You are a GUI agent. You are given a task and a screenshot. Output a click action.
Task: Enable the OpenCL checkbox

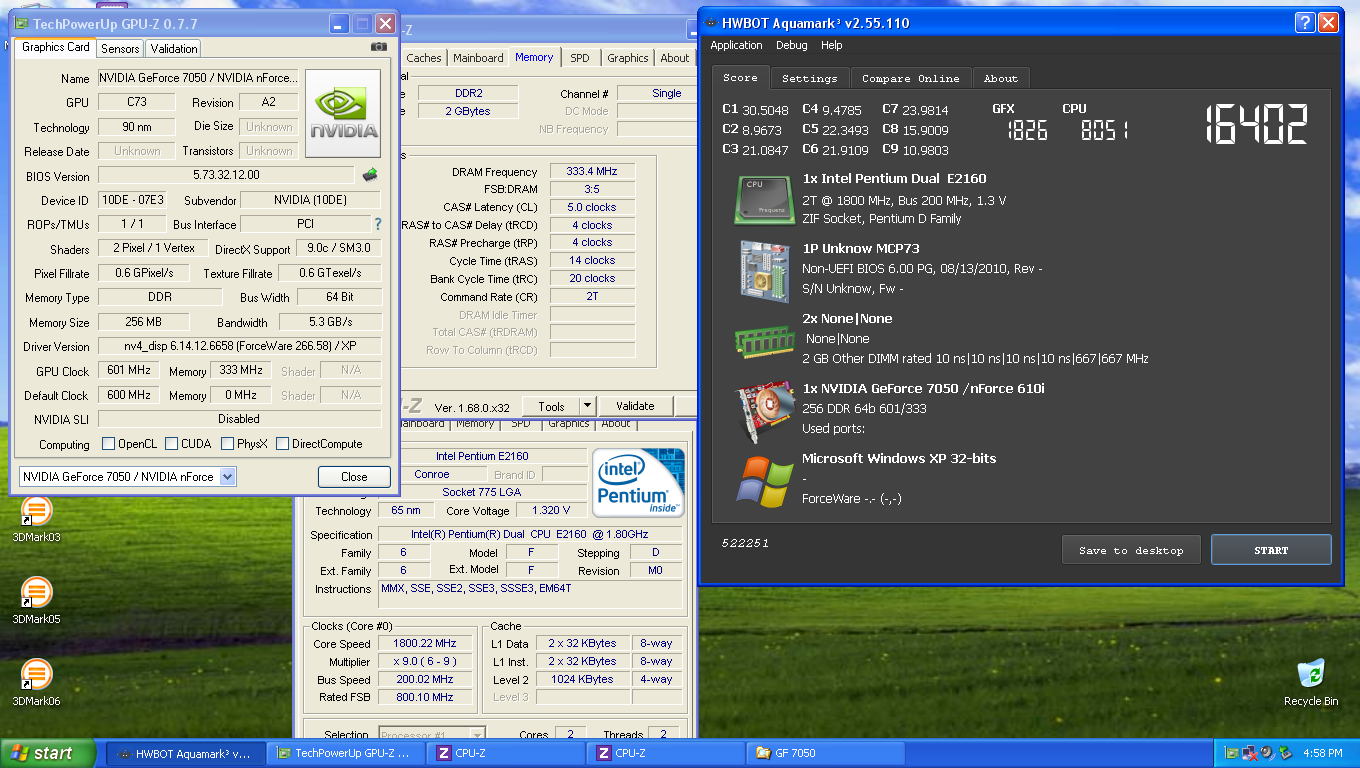point(109,444)
